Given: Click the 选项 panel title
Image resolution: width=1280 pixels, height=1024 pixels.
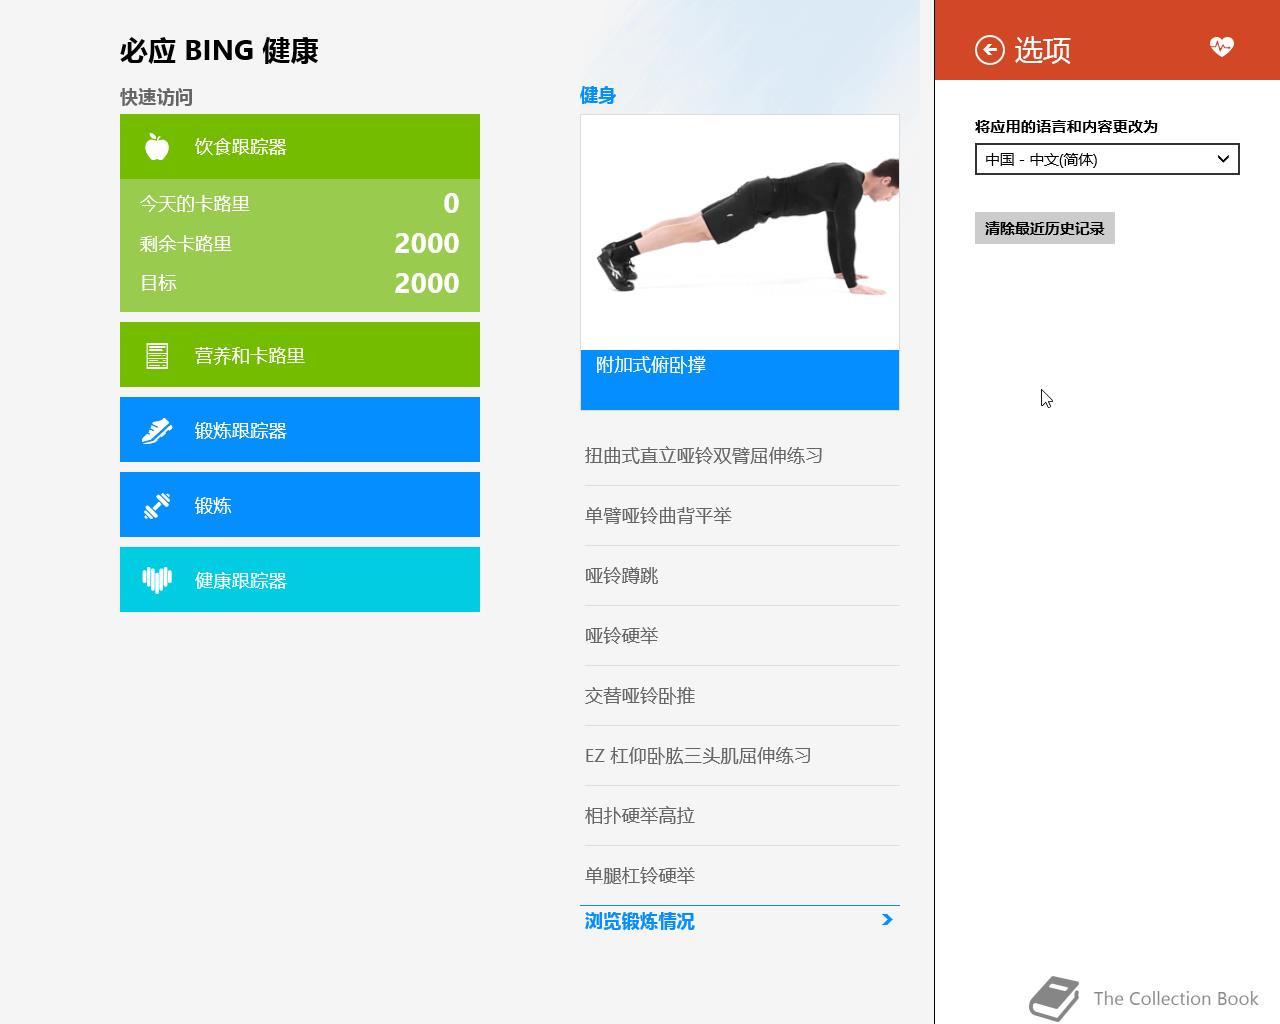Looking at the screenshot, I should pos(1042,50).
